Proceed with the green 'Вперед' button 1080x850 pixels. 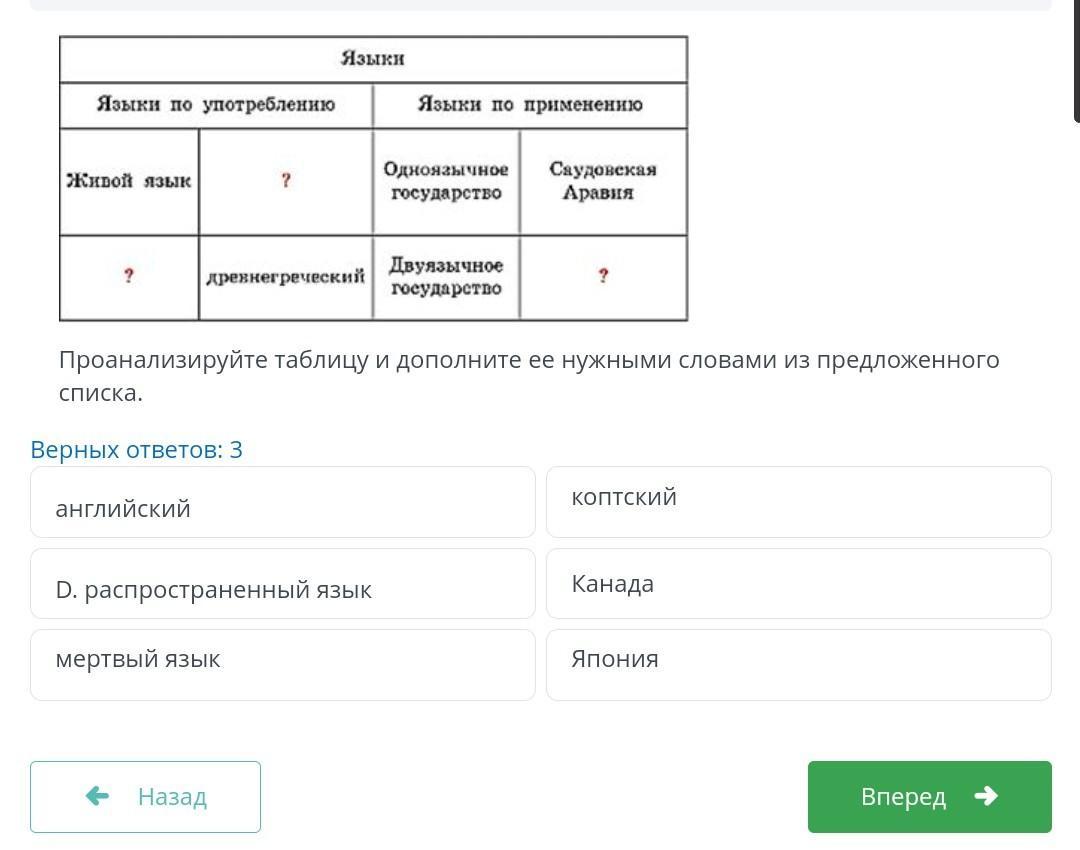(929, 797)
